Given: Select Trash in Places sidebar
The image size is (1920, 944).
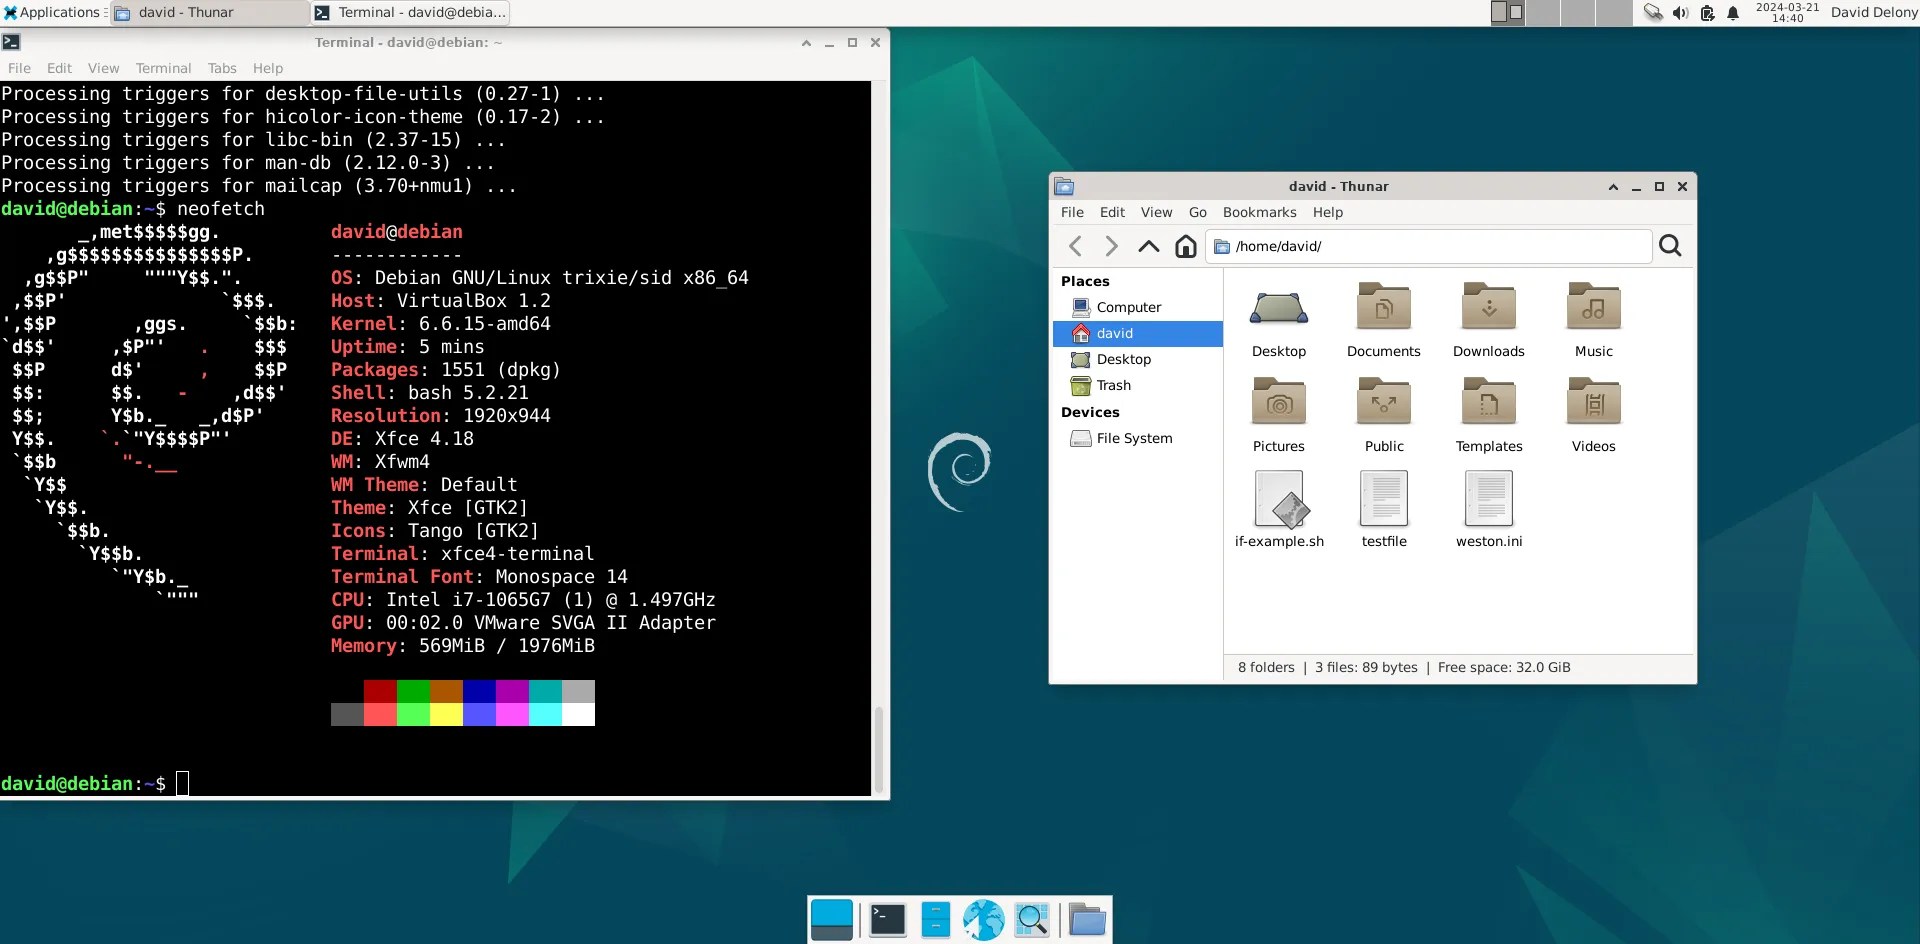Looking at the screenshot, I should pyautogui.click(x=1138, y=385).
